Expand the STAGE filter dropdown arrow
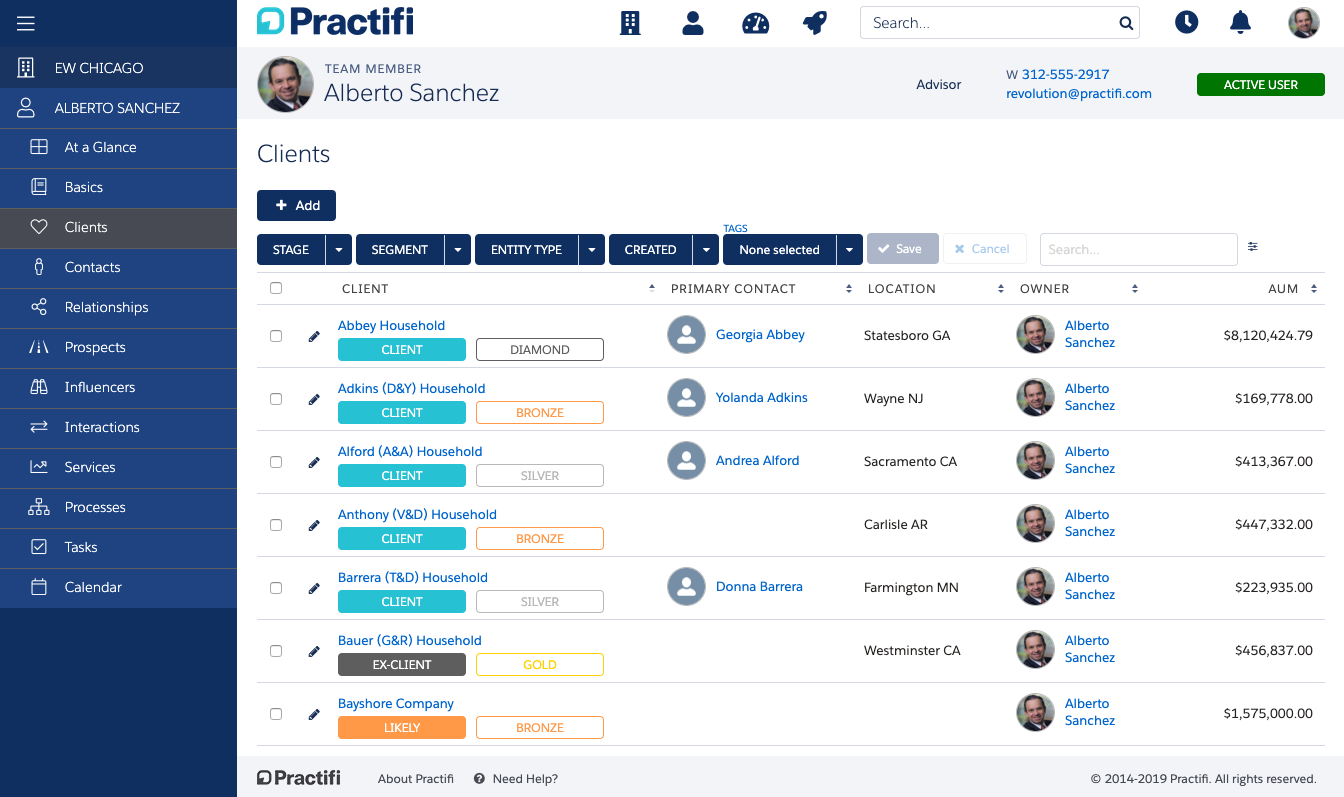This screenshot has height=797, width=1344. point(337,249)
